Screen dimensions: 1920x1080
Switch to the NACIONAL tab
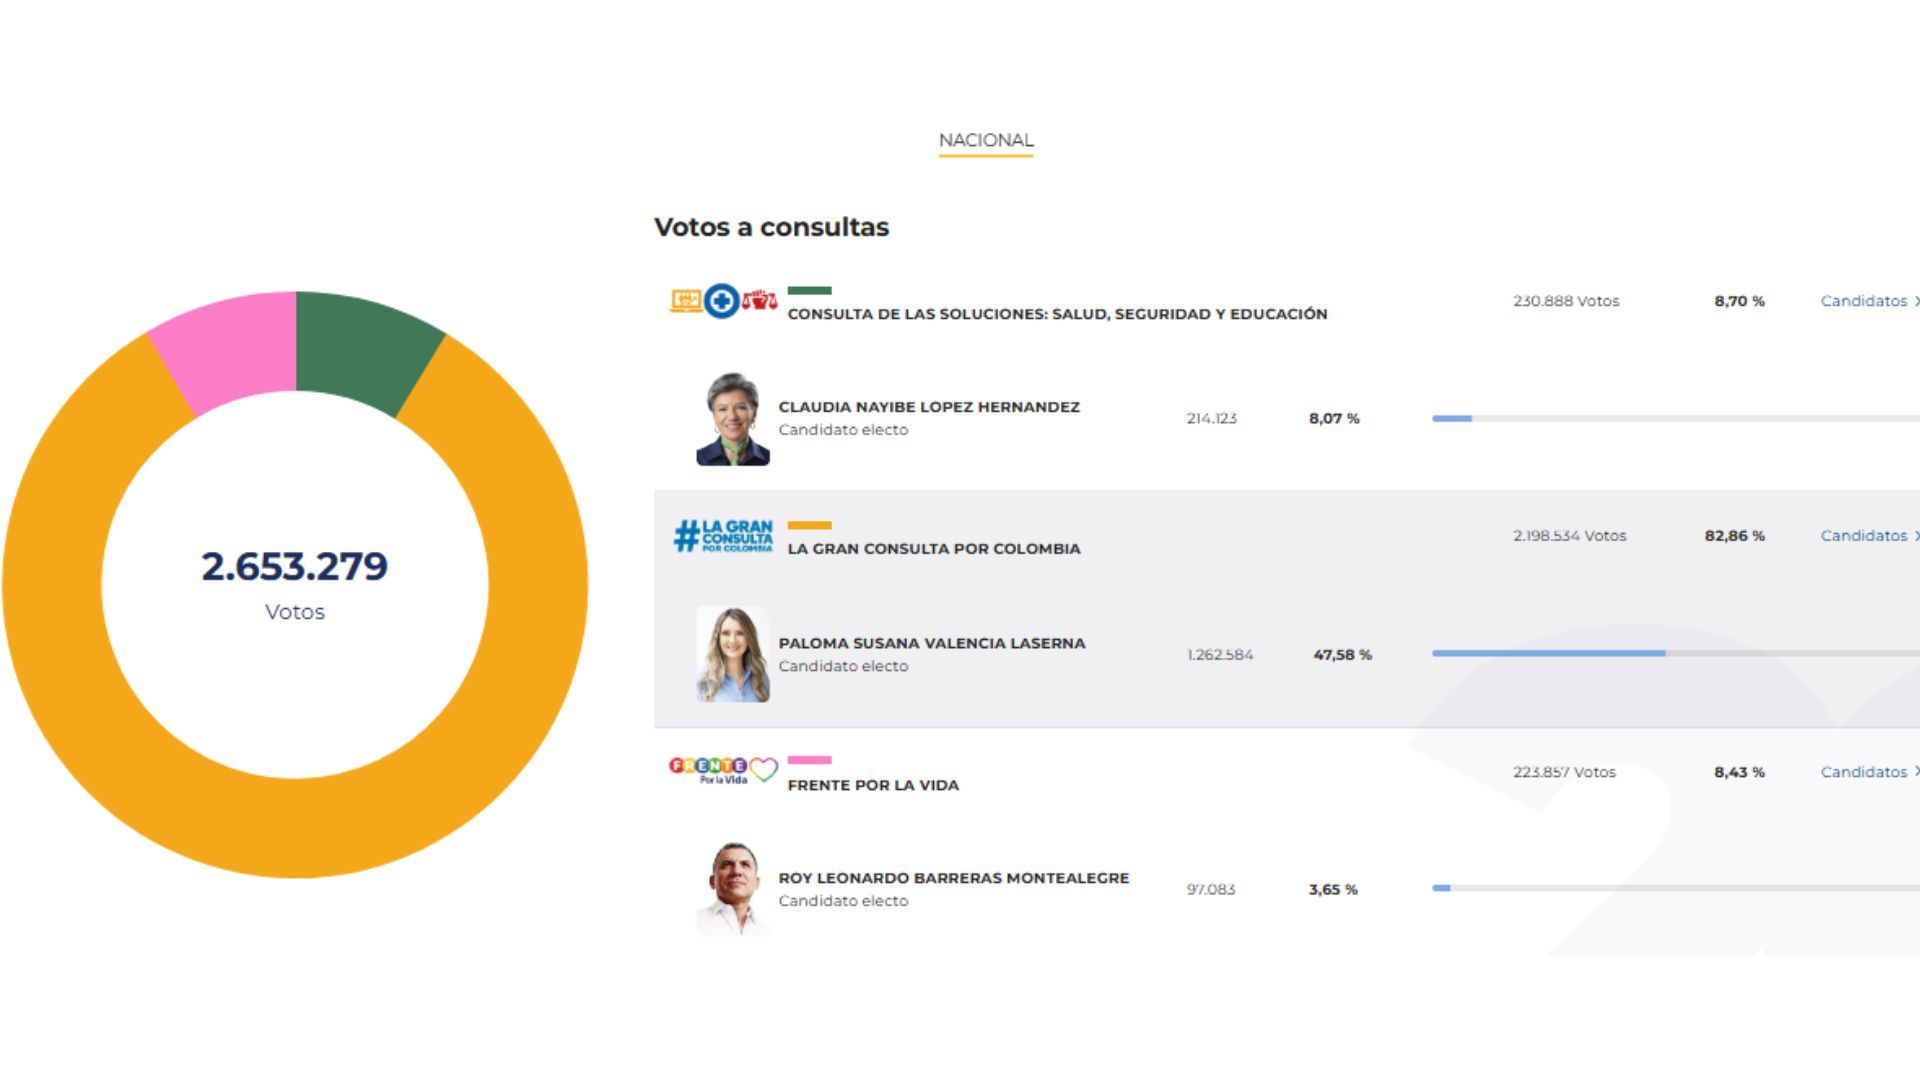[x=986, y=141]
